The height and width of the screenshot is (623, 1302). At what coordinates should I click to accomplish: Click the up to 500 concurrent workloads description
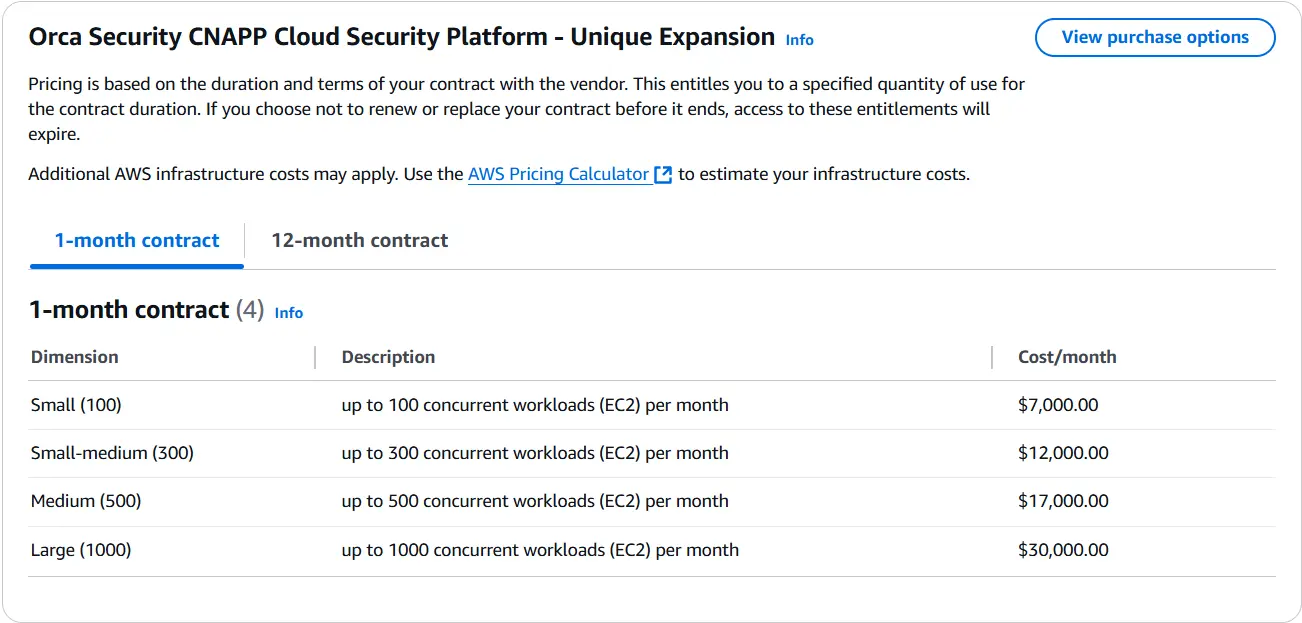click(x=535, y=501)
